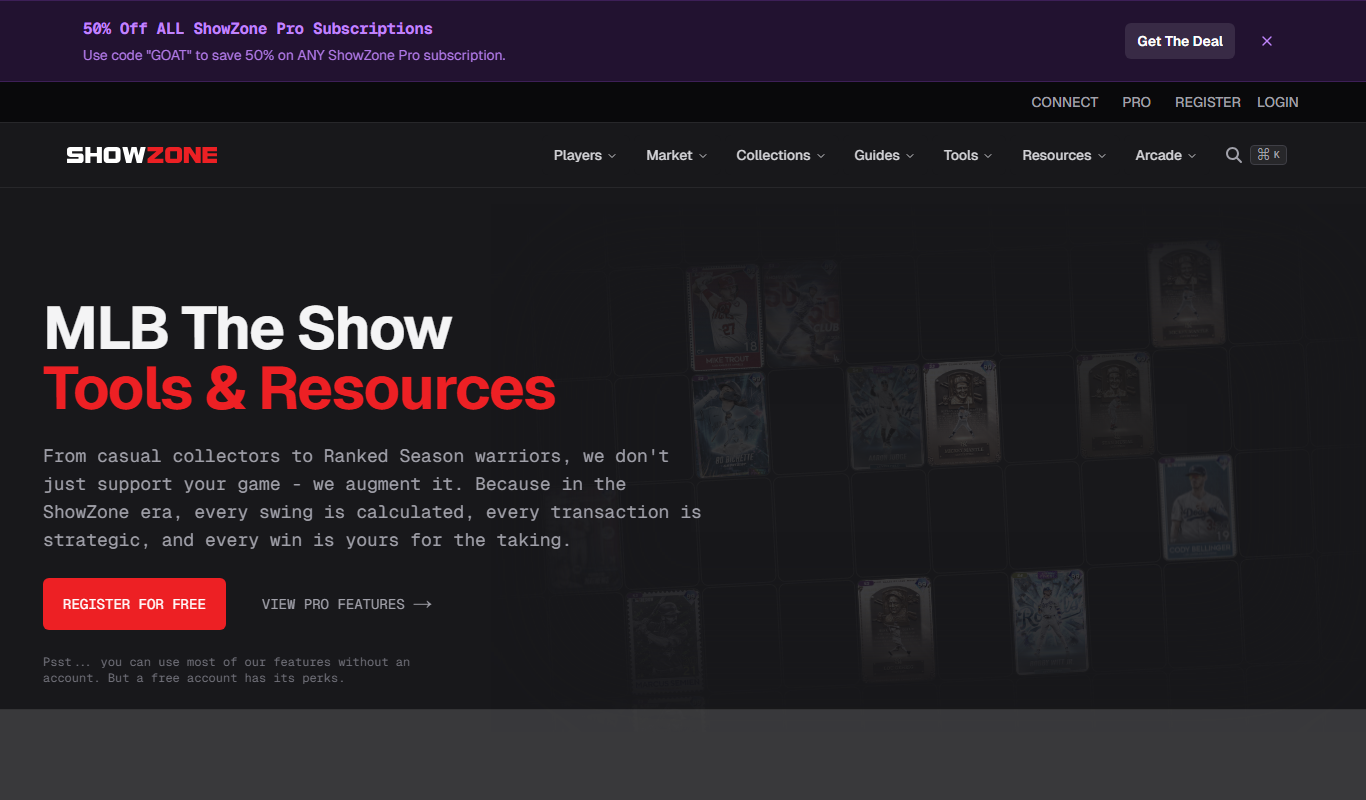Click the '50% Off ALL ShowZone Pro Subscriptions' heading

[x=258, y=29]
